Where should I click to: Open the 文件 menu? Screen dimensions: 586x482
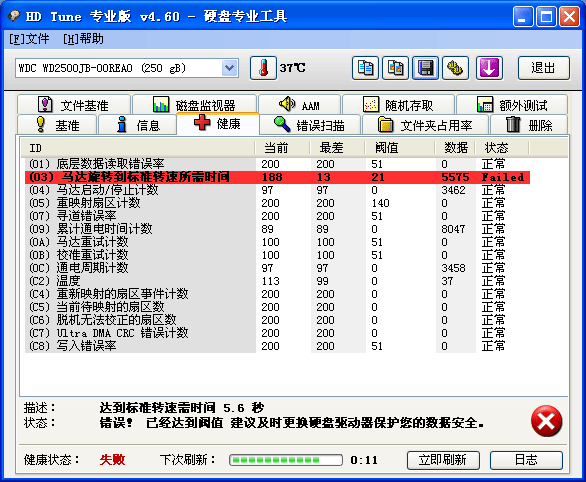click(29, 39)
